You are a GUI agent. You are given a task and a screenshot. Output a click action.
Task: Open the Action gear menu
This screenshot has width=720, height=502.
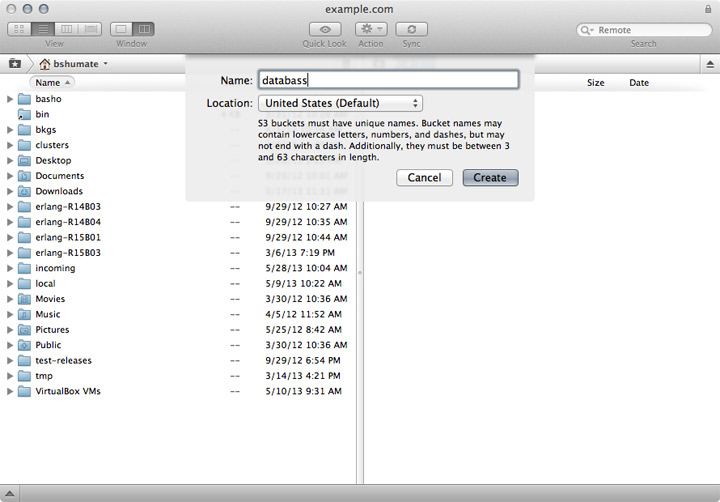[x=371, y=29]
